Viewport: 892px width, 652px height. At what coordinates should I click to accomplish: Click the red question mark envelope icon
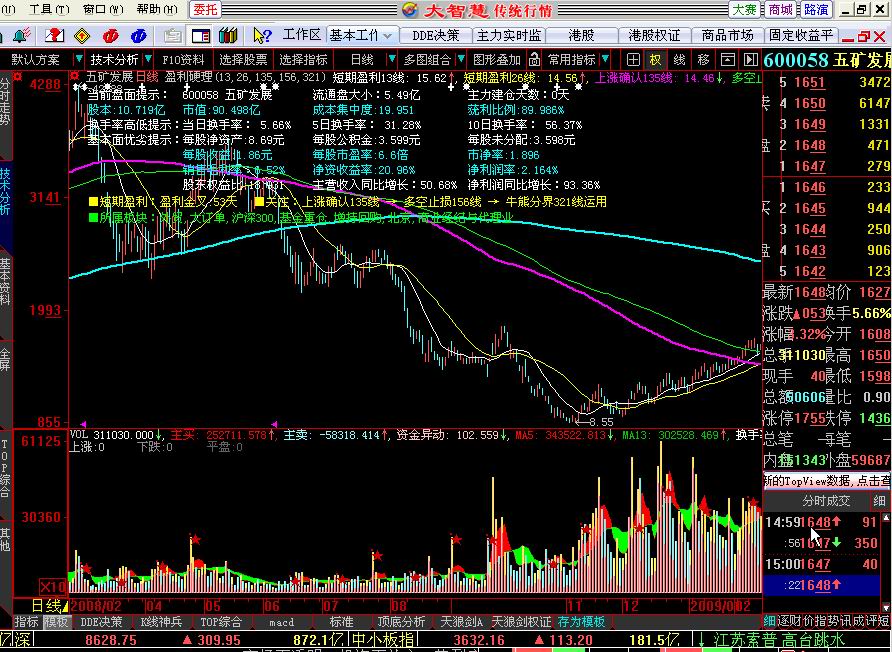point(53,36)
